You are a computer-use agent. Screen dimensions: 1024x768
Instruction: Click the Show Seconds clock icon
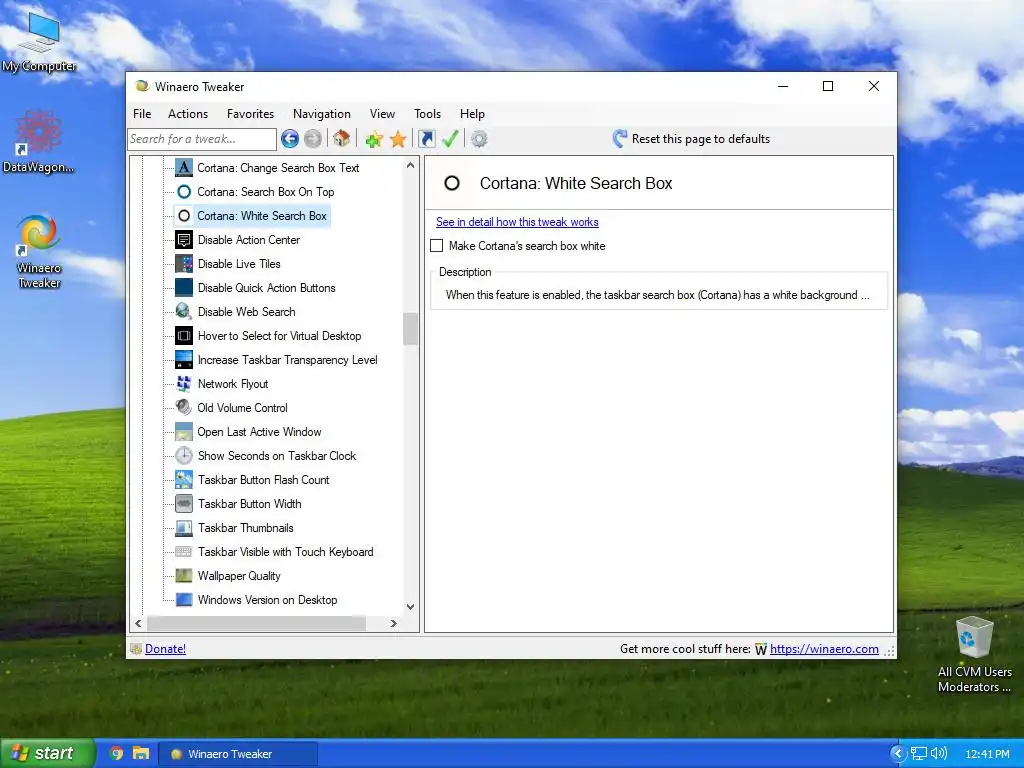(x=184, y=456)
